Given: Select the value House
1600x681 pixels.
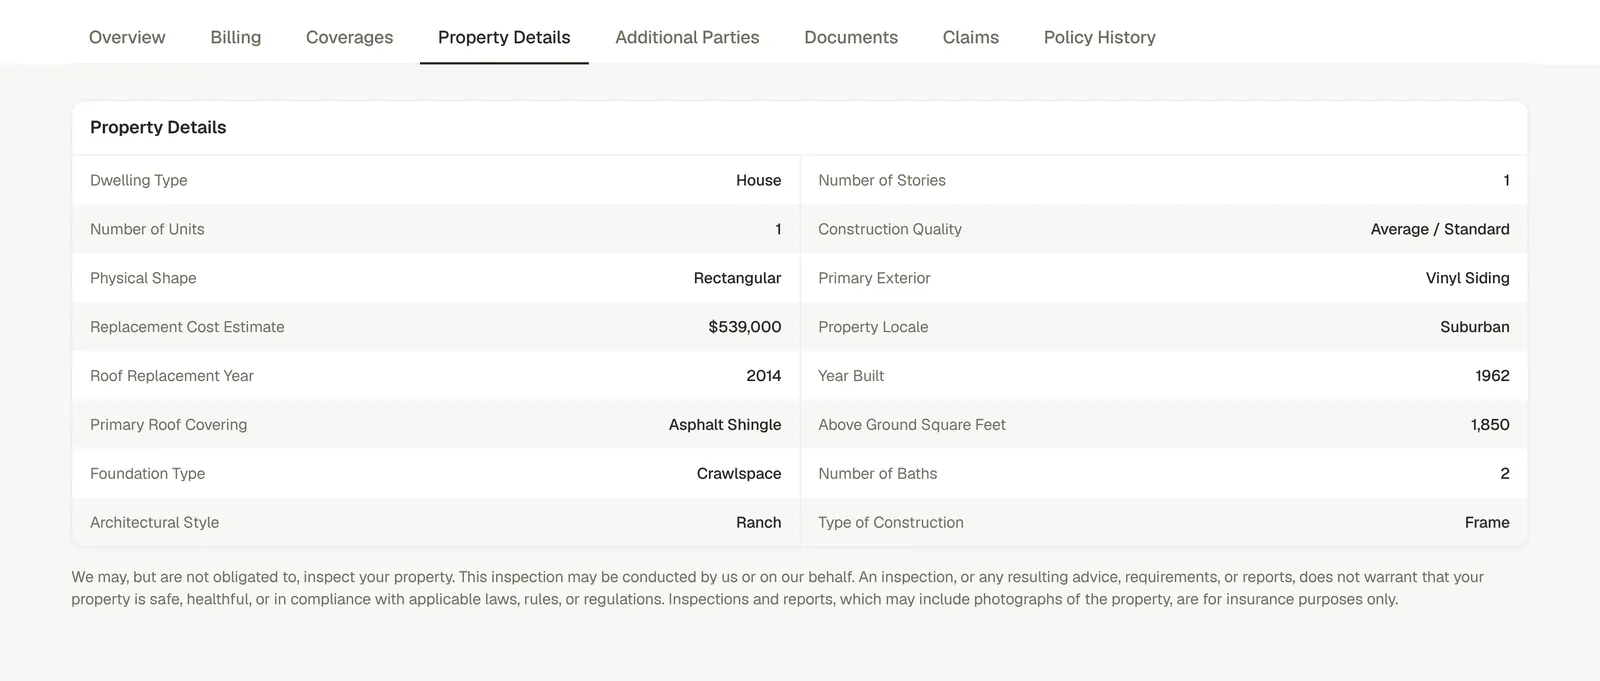Looking at the screenshot, I should [x=758, y=180].
